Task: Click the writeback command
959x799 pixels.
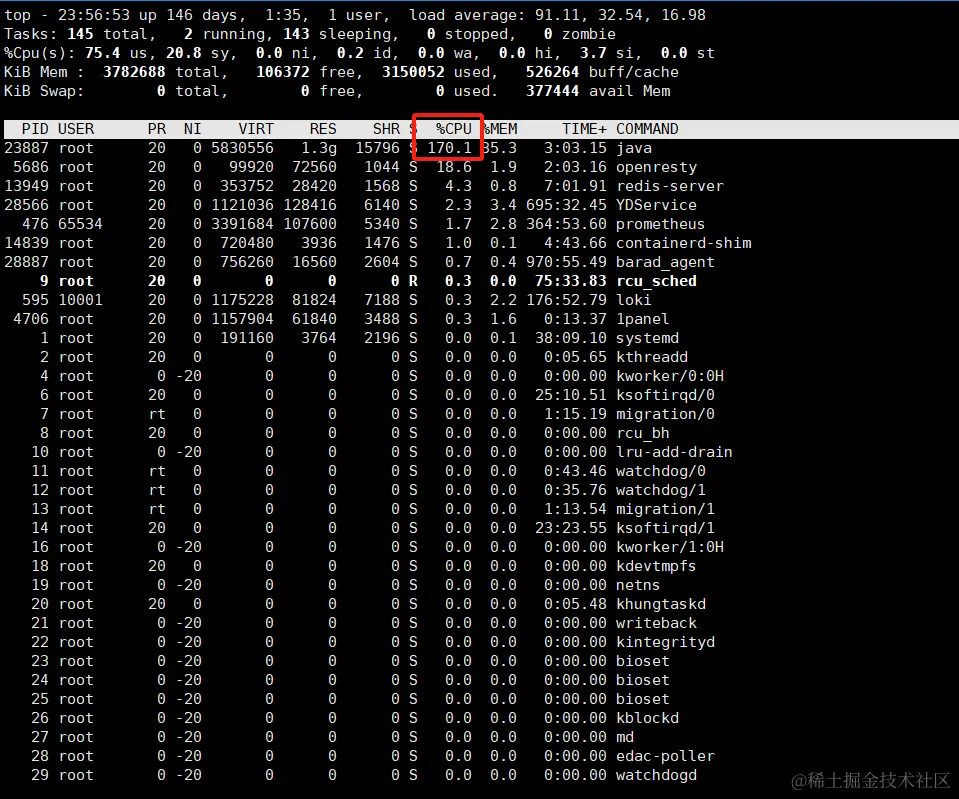Action: click(x=656, y=622)
